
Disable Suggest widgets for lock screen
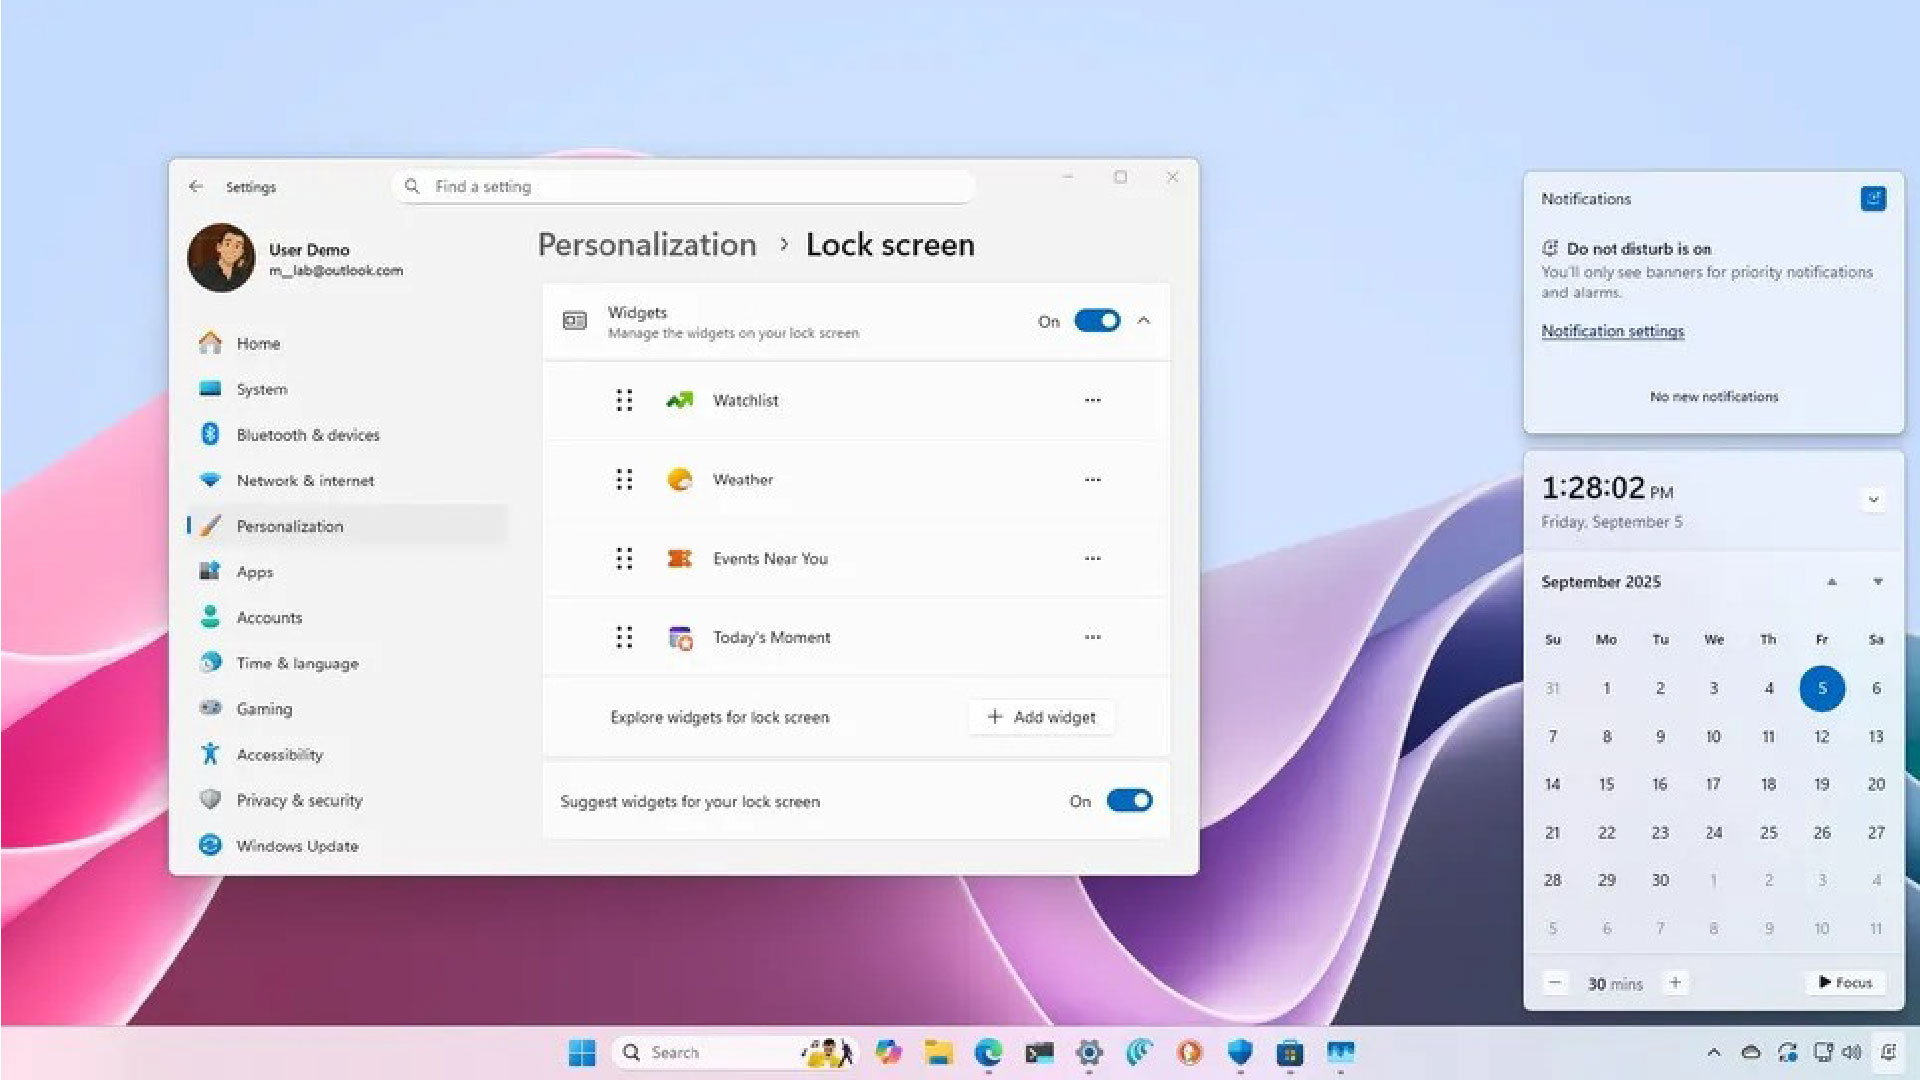tap(1129, 801)
